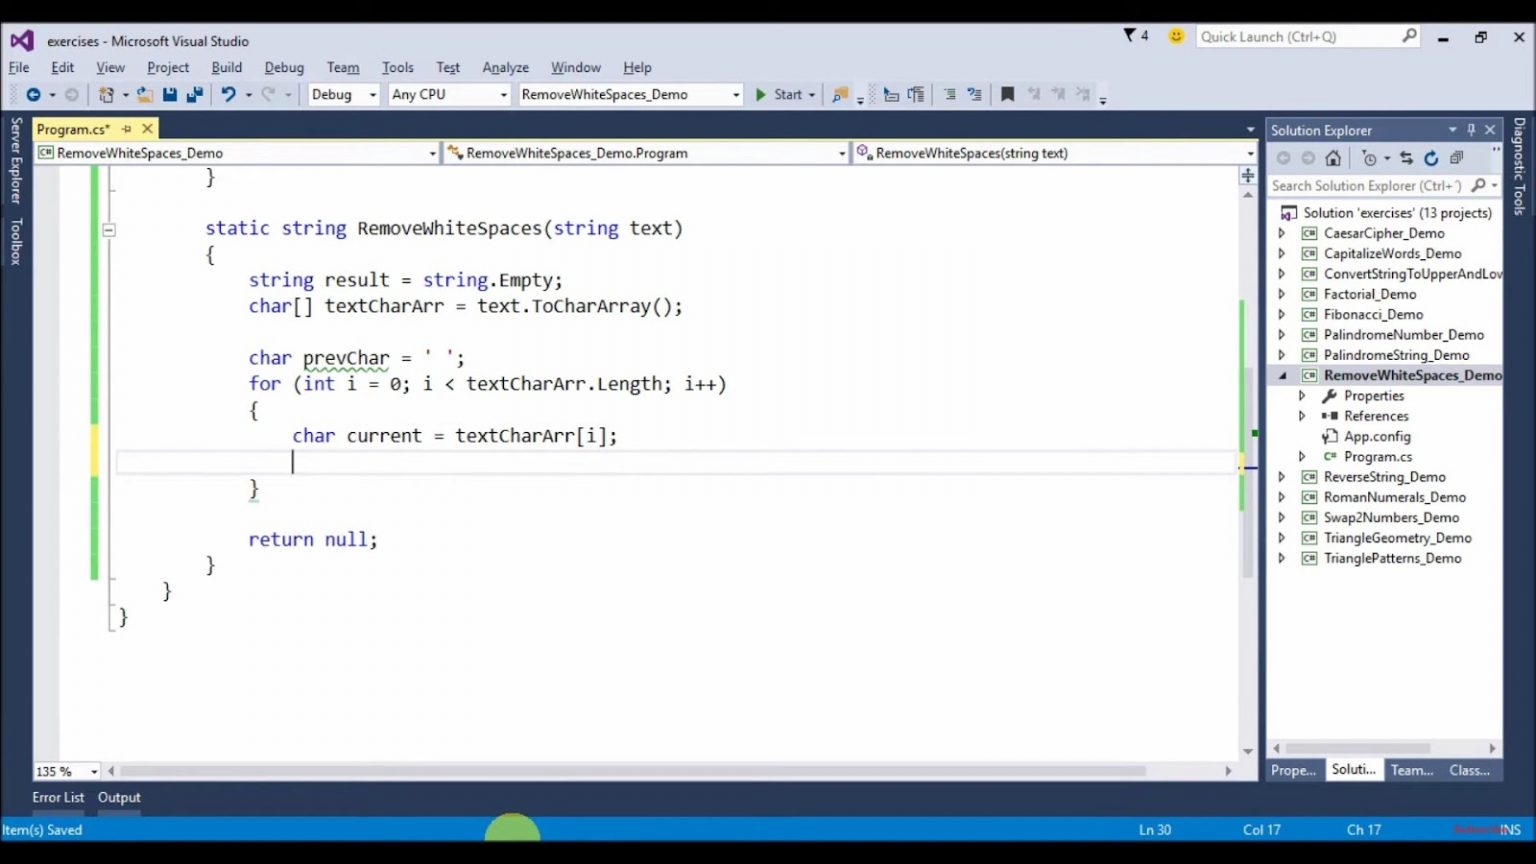Toggle a bookmark on the current line
The image size is (1536, 864).
pos(1007,93)
